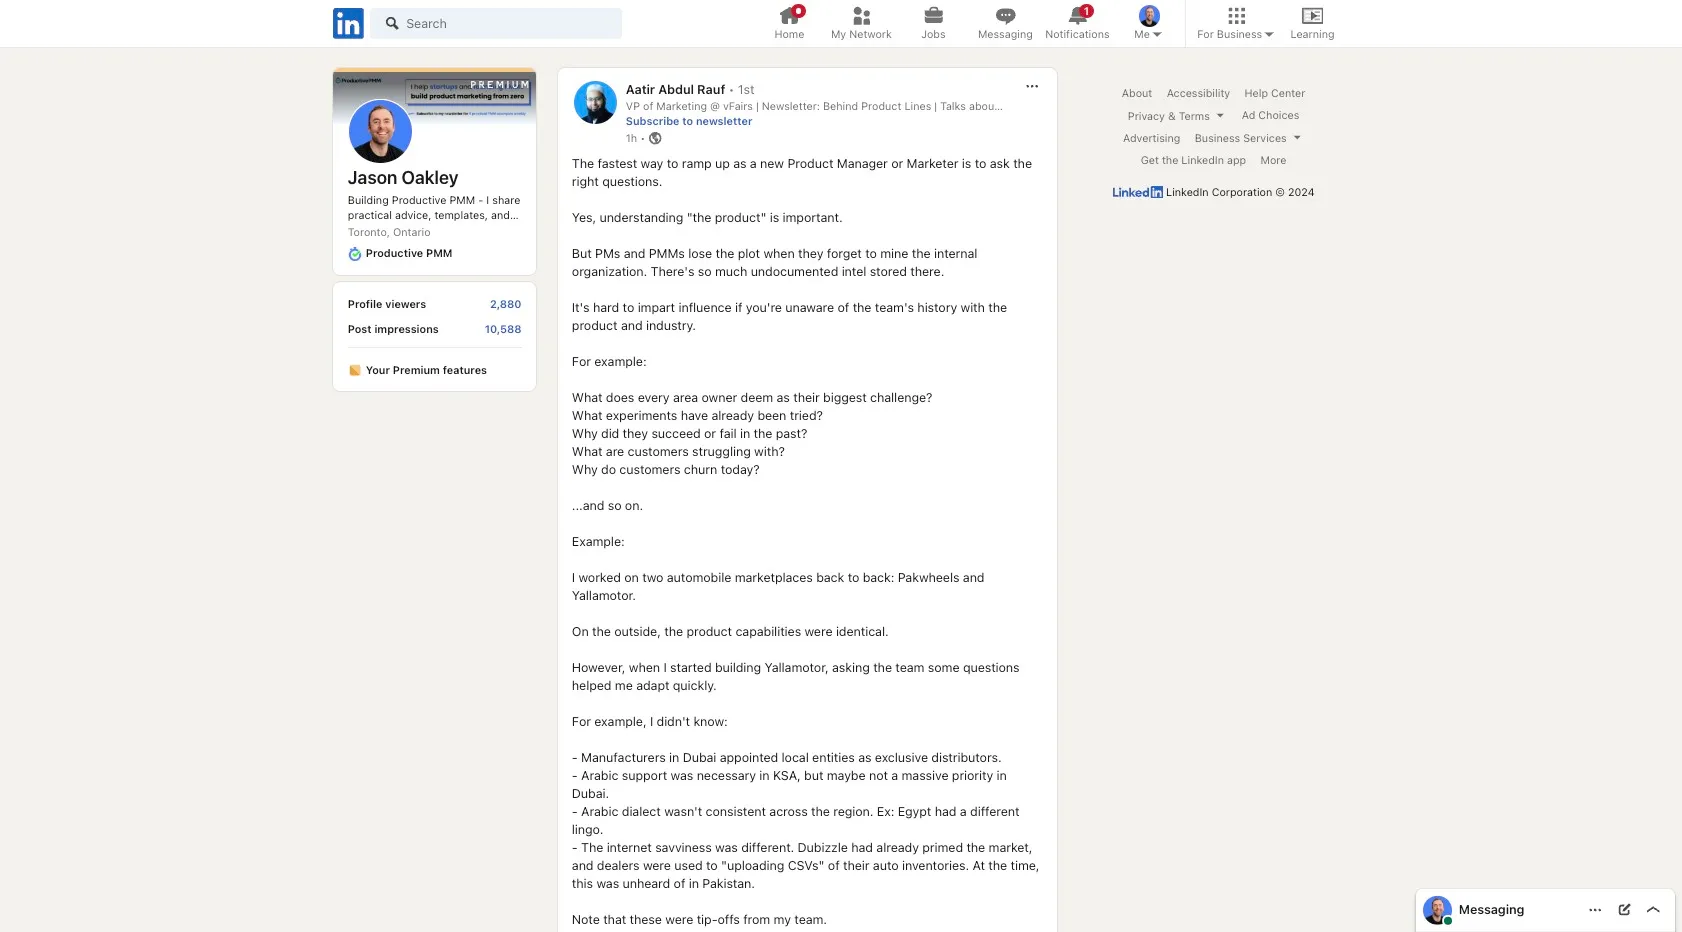Image resolution: width=1682 pixels, height=932 pixels.
Task: Open Your Premium features link
Action: coord(426,370)
